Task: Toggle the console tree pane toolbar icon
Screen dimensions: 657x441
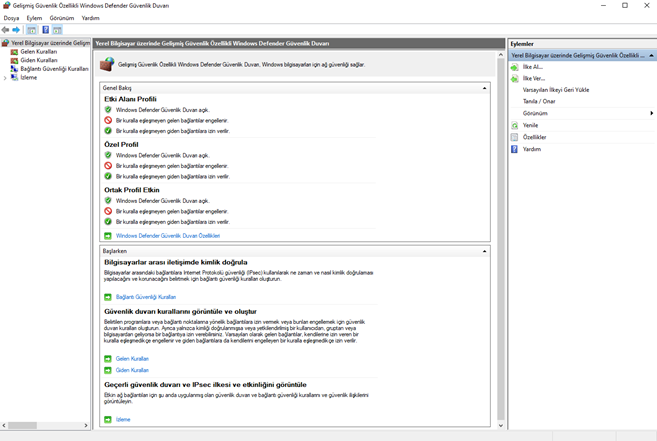Action: tap(31, 30)
